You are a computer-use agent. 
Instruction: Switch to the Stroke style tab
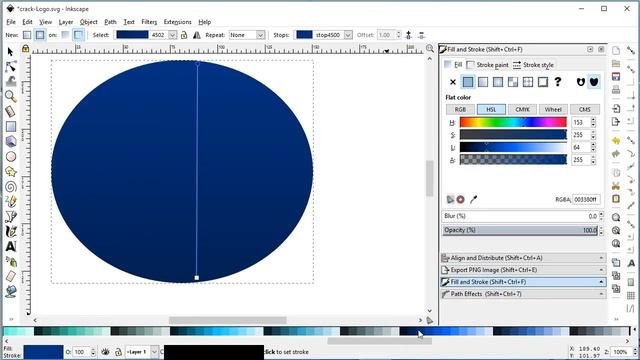click(533, 65)
